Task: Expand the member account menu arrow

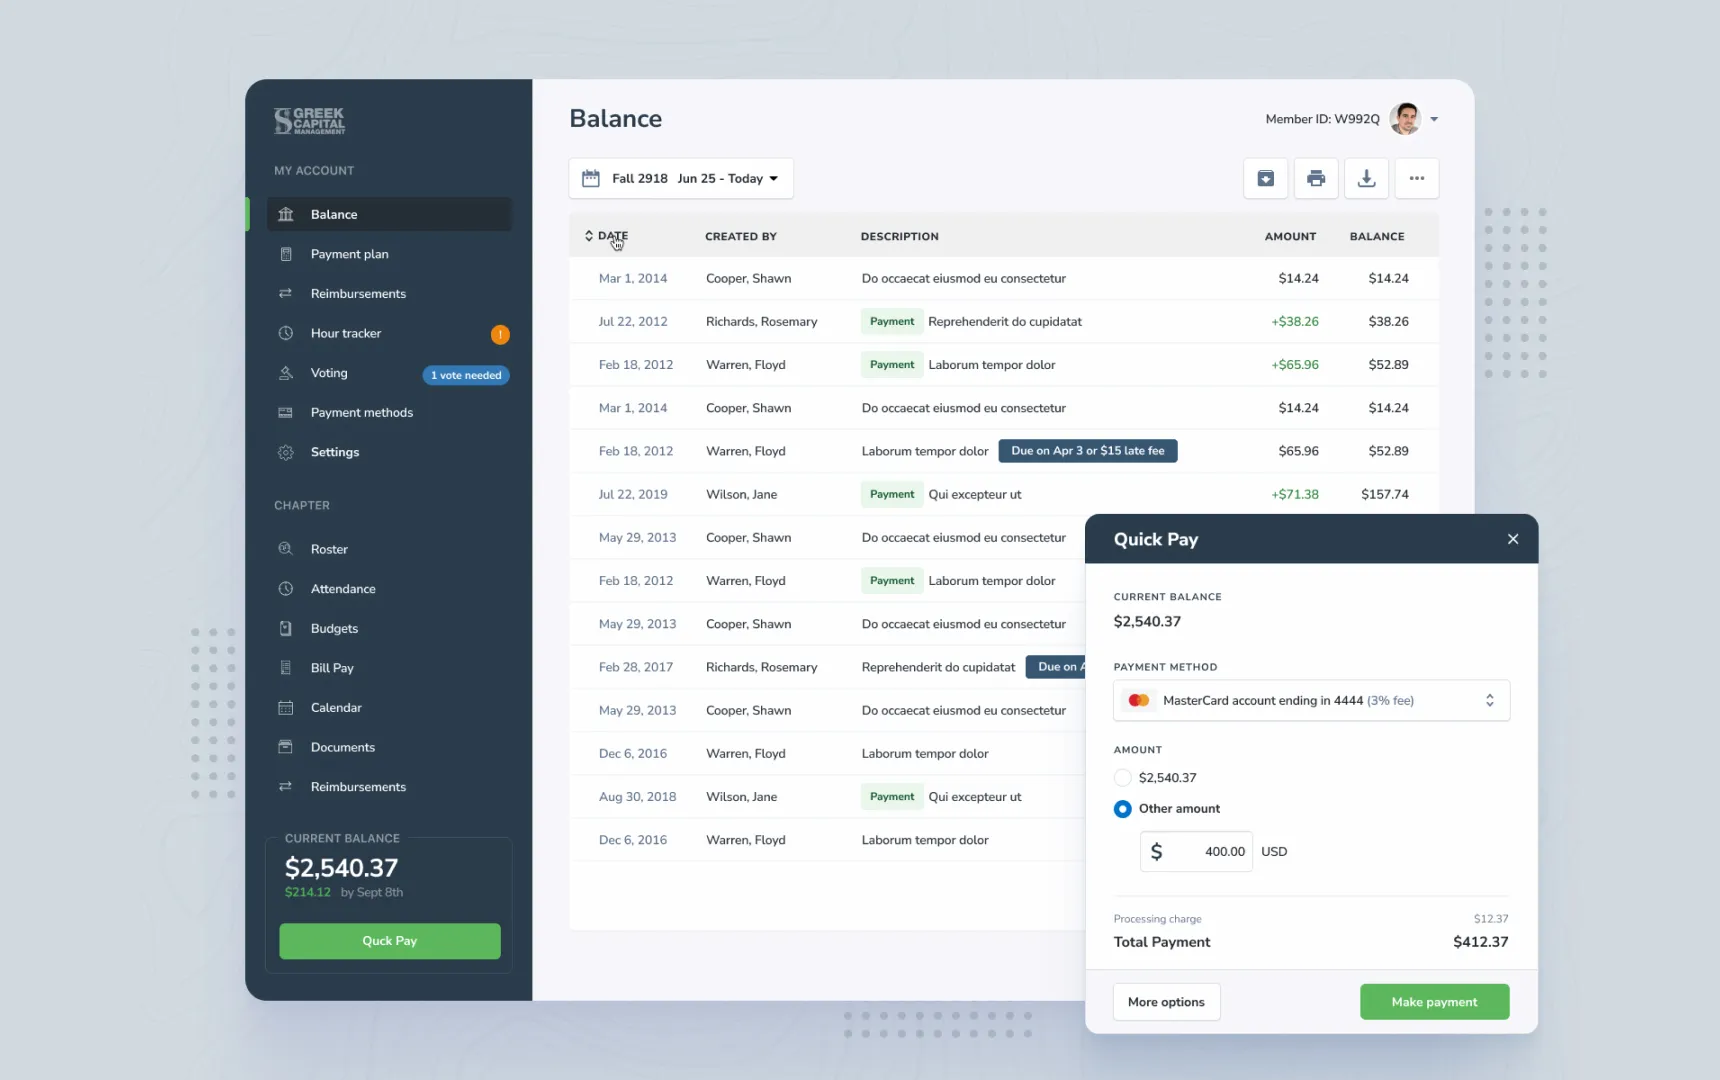Action: coord(1434,119)
